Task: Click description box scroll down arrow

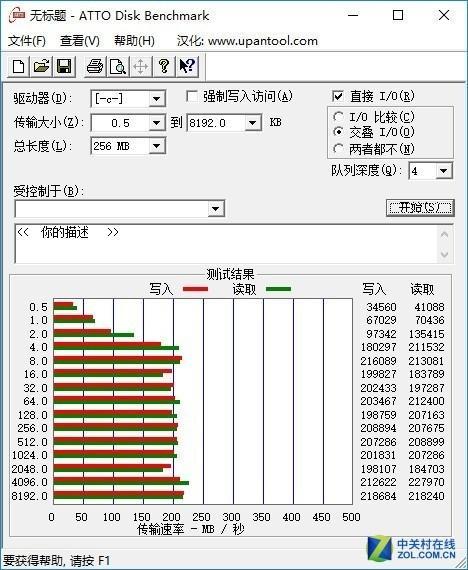Action: pos(444,254)
